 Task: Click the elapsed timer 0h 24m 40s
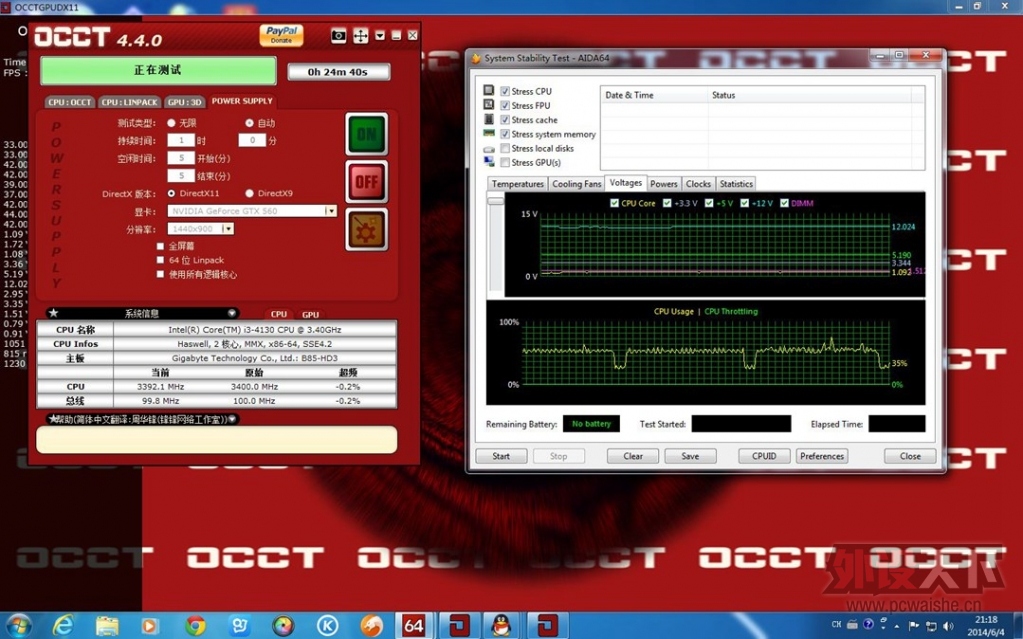pyautogui.click(x=339, y=72)
